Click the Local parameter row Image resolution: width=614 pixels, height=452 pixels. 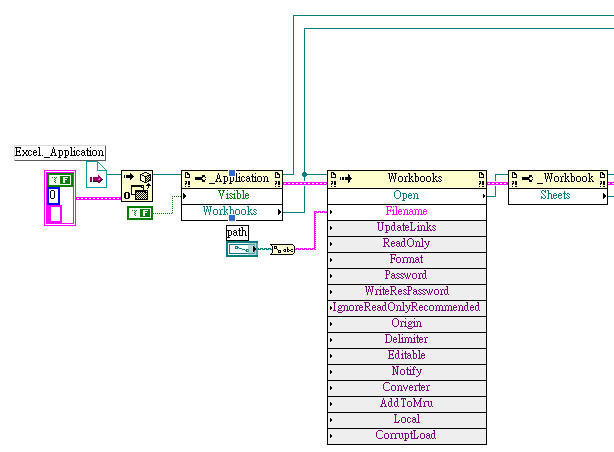point(407,419)
